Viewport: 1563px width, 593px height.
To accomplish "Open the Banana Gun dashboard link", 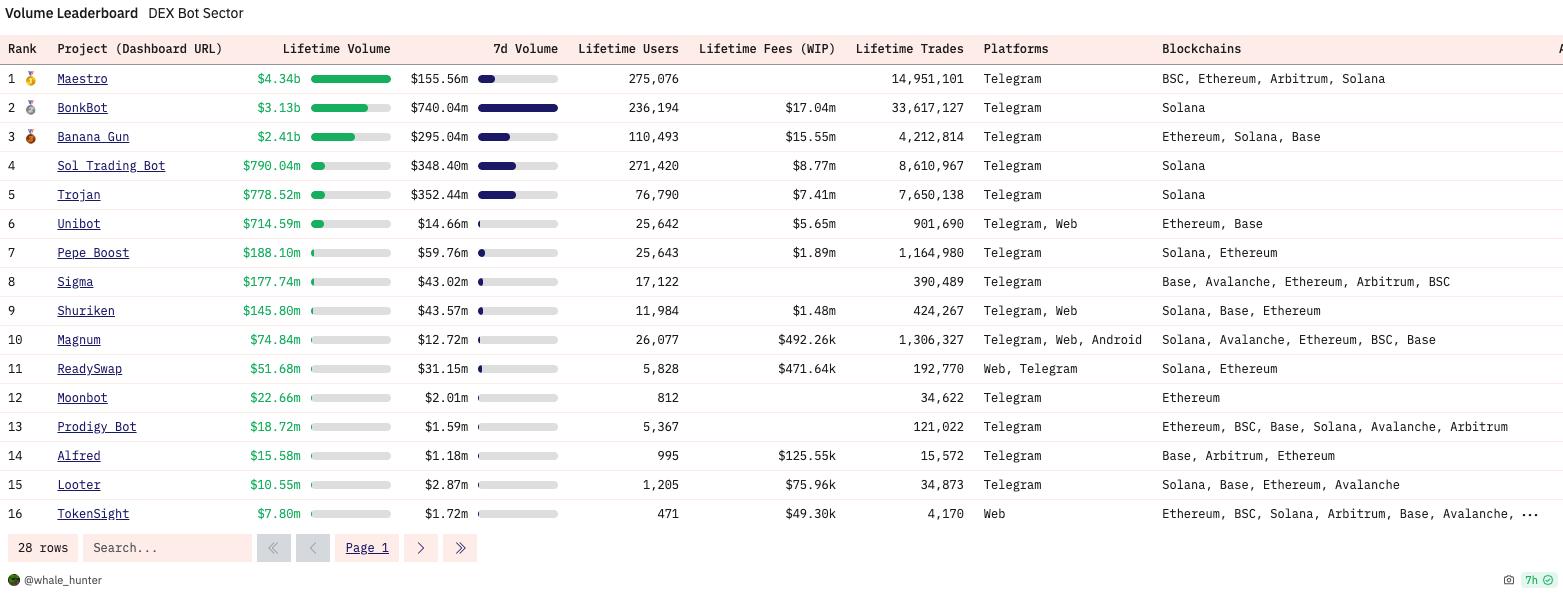I will 93,137.
